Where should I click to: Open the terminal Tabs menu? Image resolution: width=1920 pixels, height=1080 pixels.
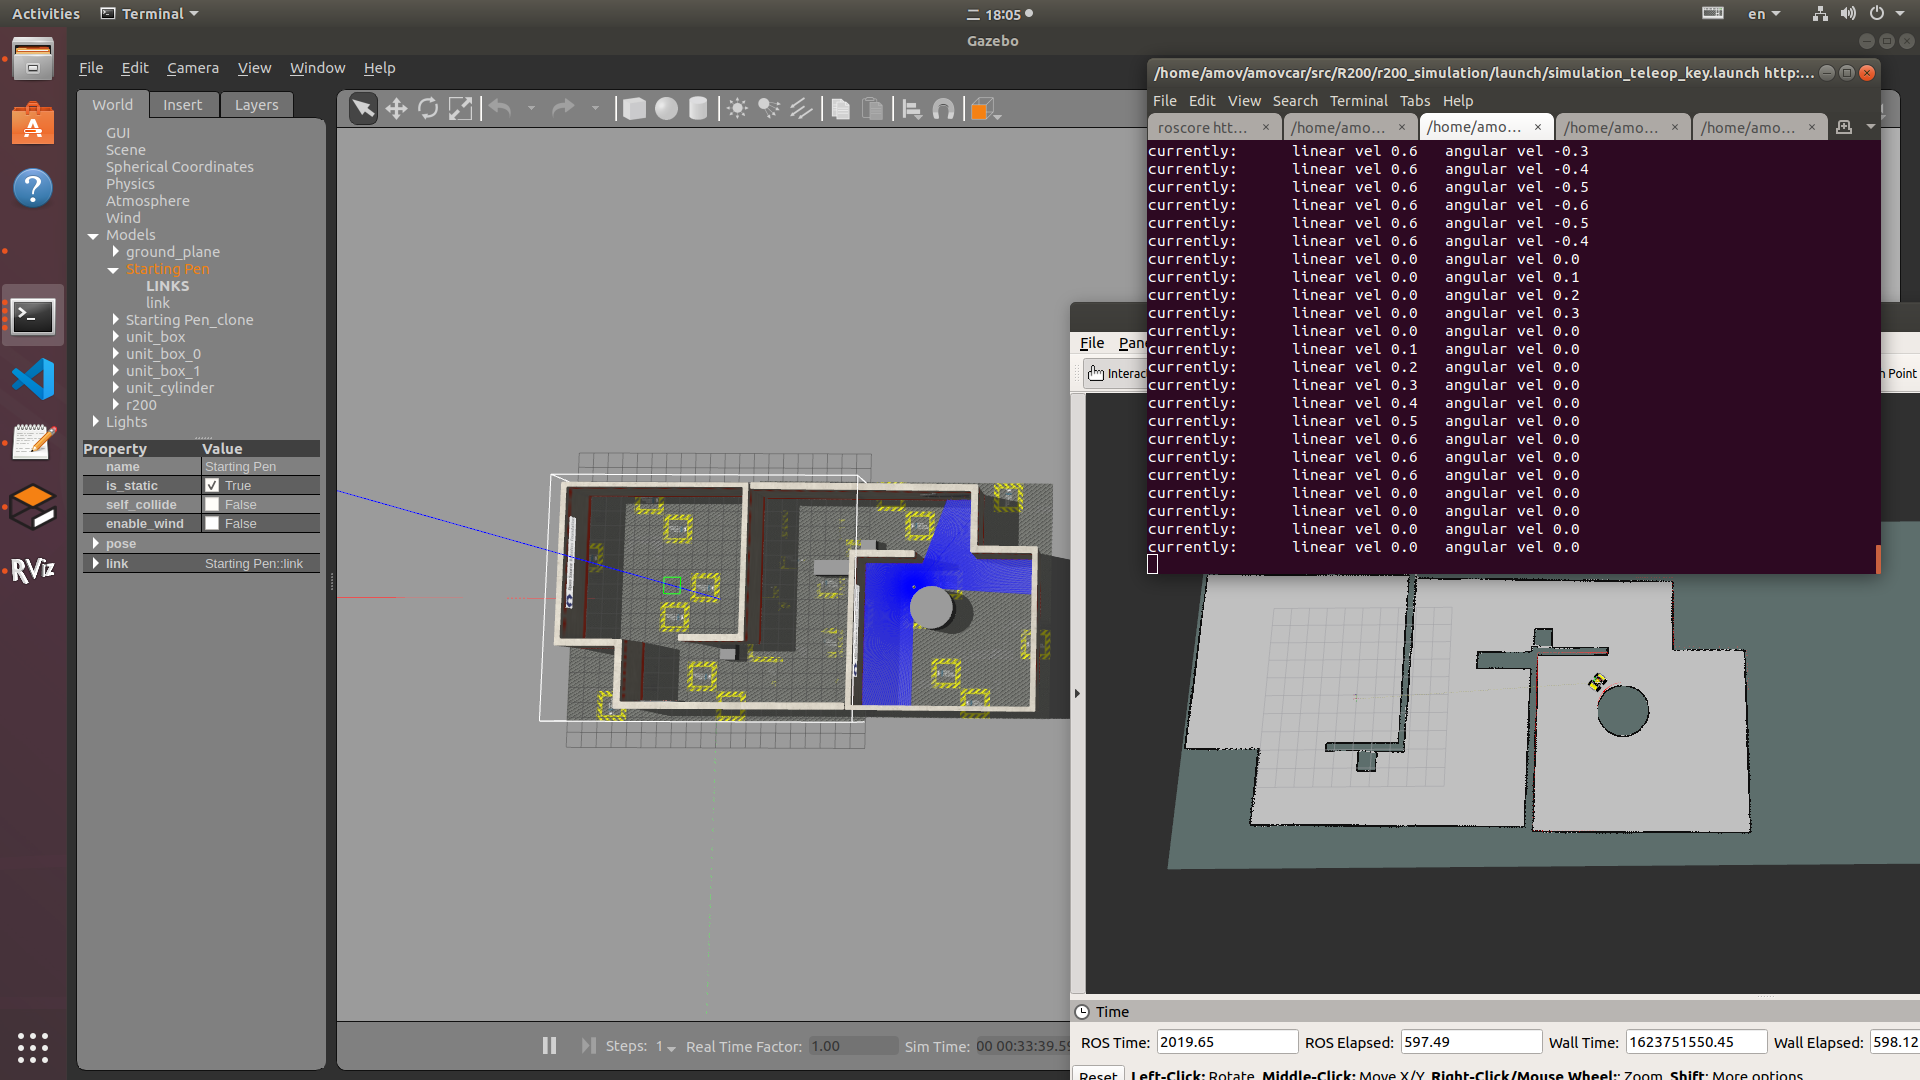tap(1415, 101)
